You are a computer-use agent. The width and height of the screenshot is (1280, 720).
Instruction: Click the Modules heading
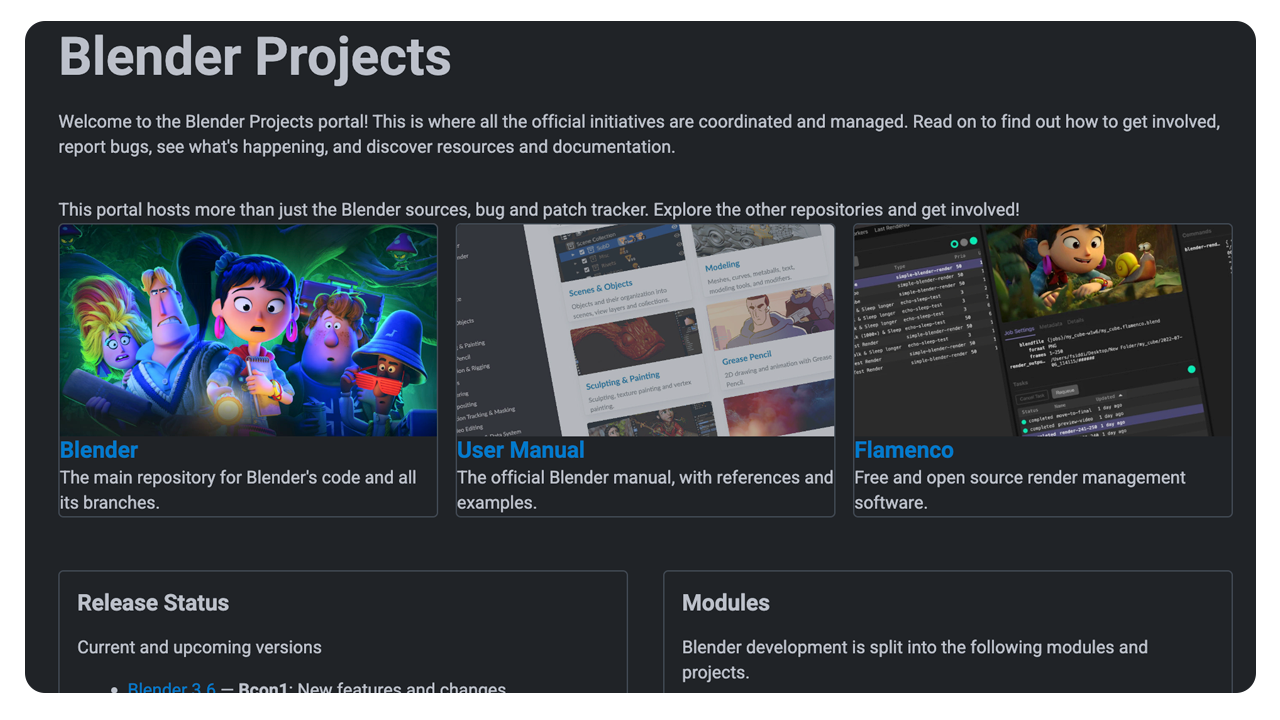(x=726, y=603)
